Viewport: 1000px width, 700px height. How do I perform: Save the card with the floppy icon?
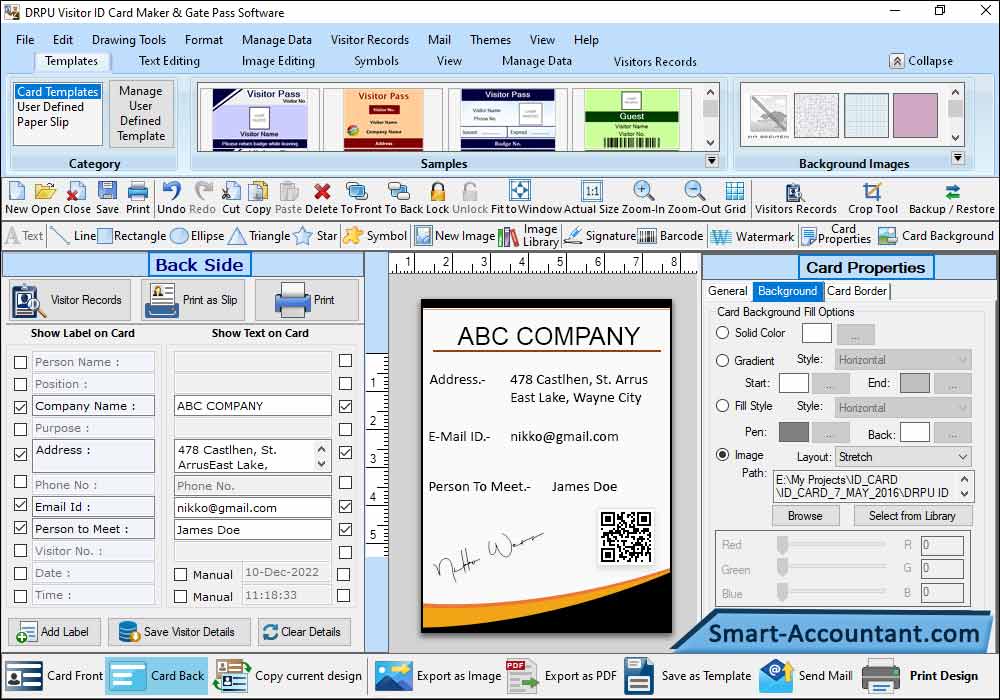[x=107, y=198]
